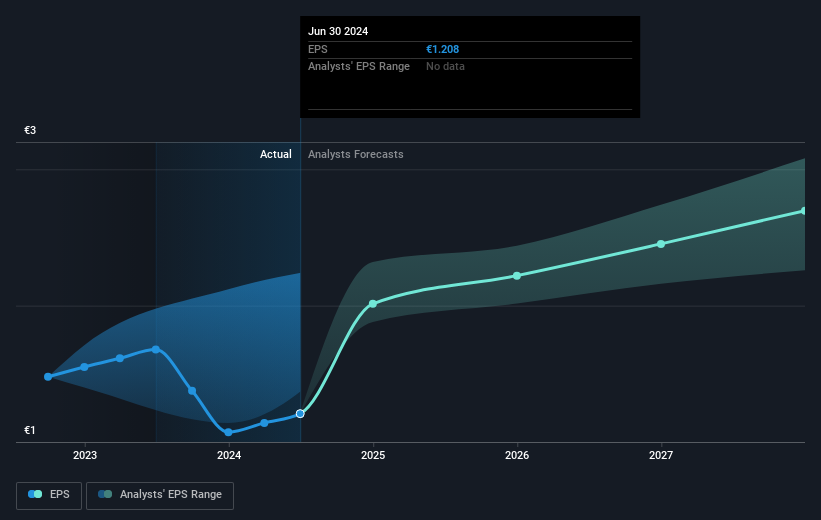821x520 pixels.
Task: Toggle the Analysts' EPS Range legend
Action: pyautogui.click(x=160, y=495)
